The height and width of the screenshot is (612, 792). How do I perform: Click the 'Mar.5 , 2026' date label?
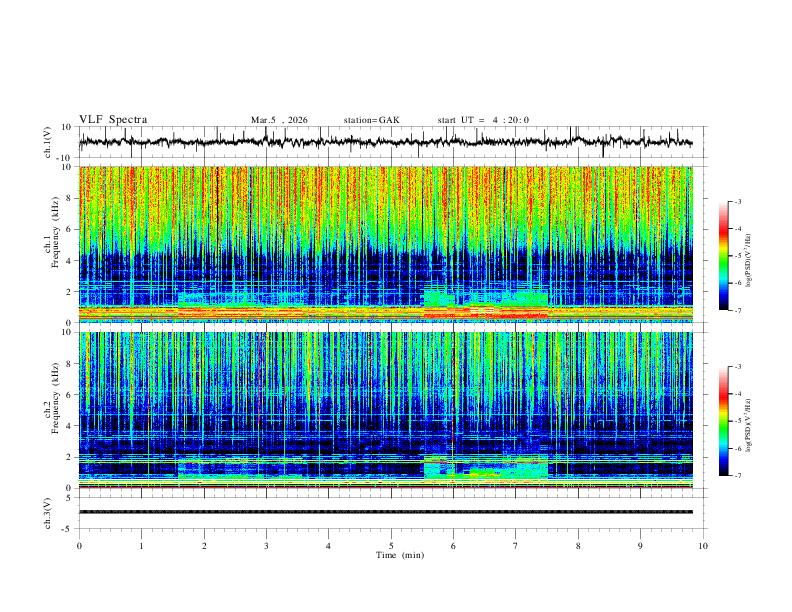coord(279,120)
